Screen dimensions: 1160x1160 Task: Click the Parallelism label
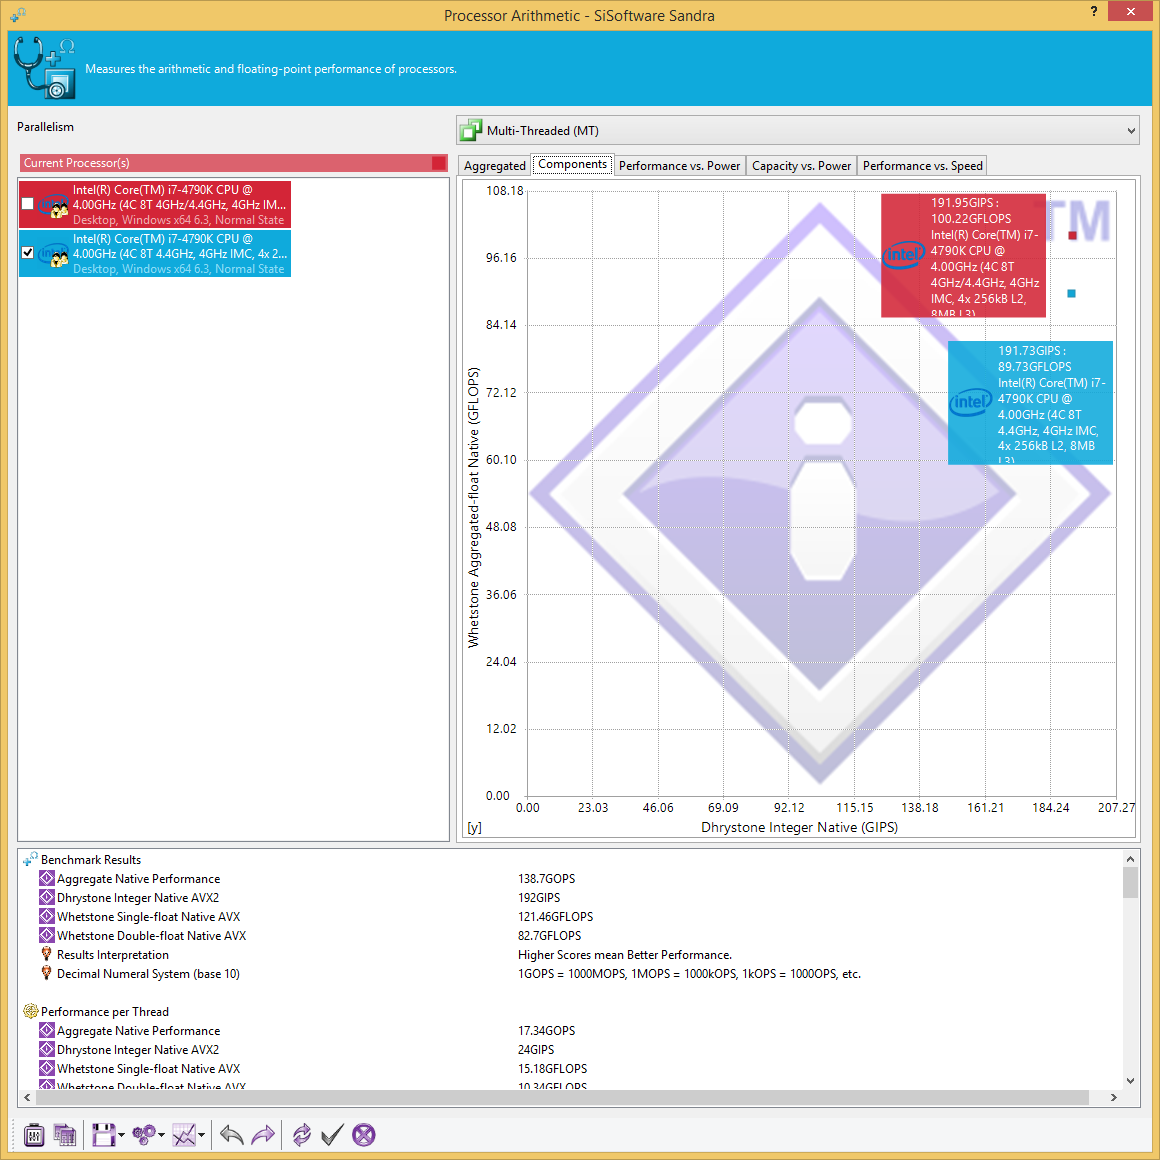point(45,127)
